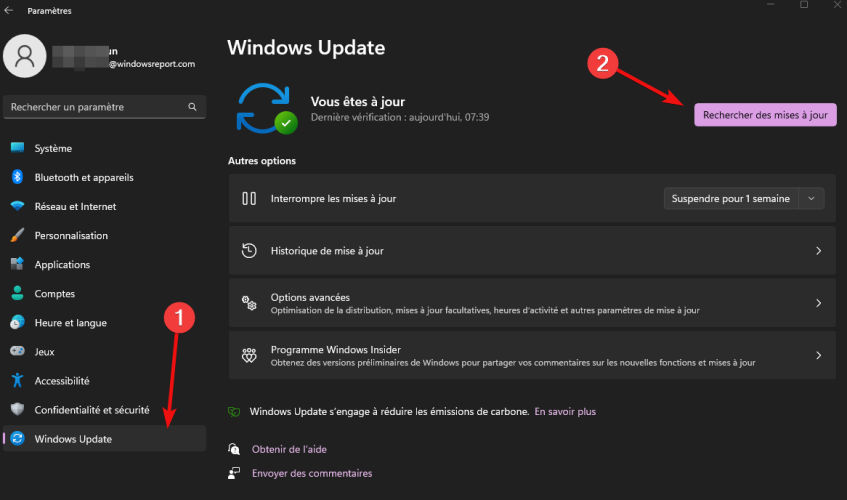
Task: Click the Windows Update page heading
Action: tap(306, 48)
